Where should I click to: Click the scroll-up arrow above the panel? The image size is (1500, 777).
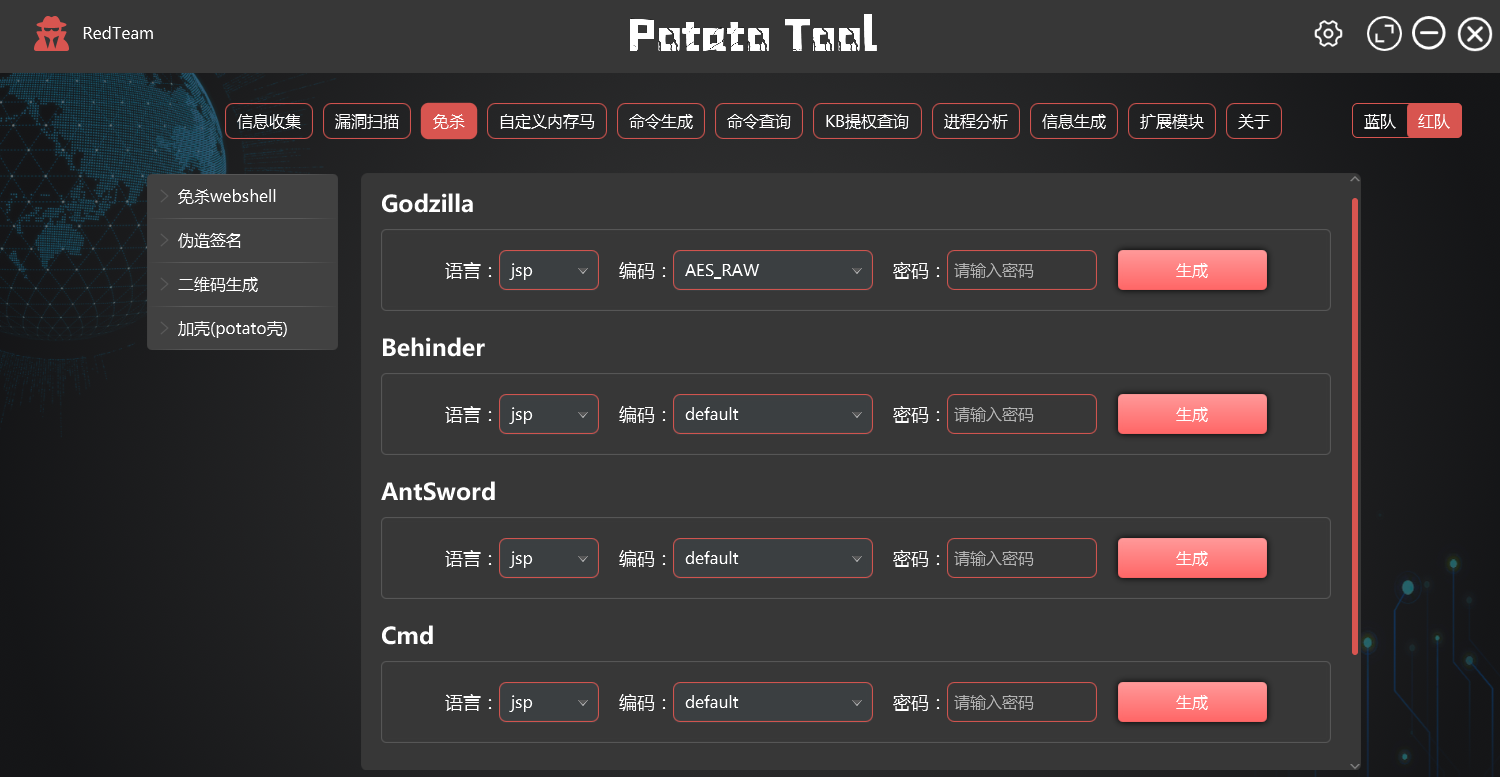click(x=1355, y=180)
